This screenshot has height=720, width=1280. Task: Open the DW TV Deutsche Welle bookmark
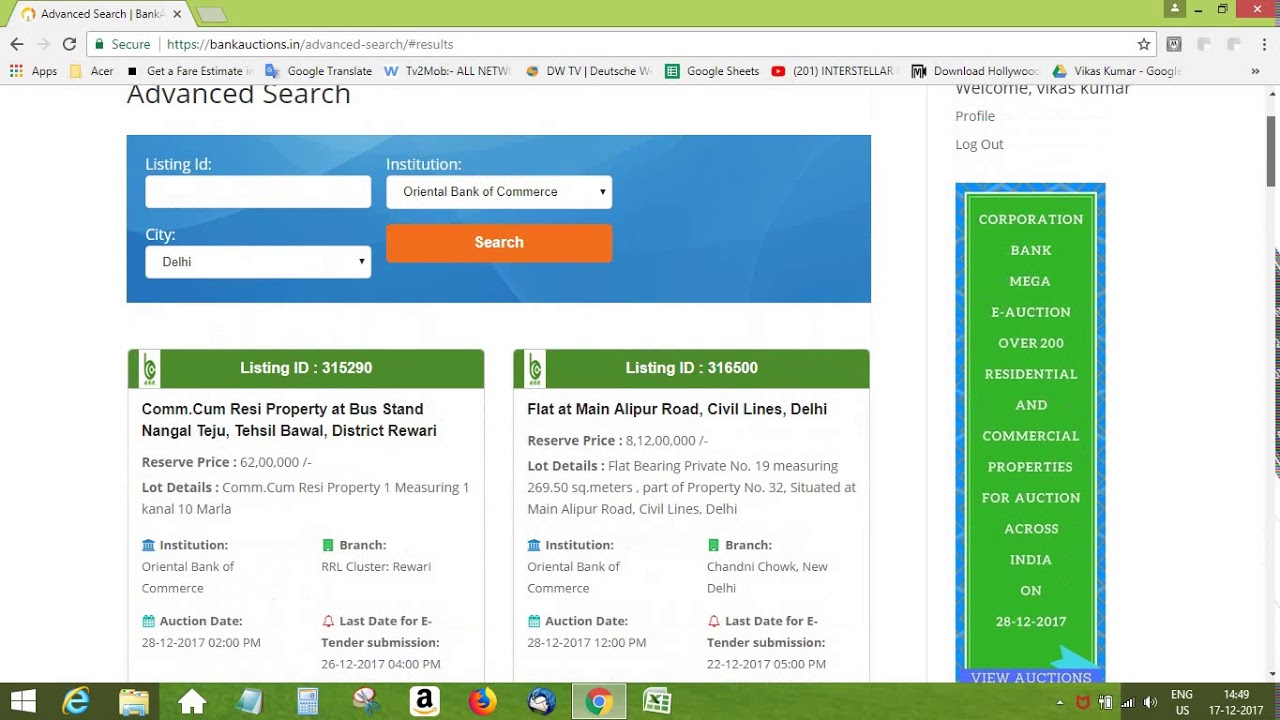tap(589, 71)
